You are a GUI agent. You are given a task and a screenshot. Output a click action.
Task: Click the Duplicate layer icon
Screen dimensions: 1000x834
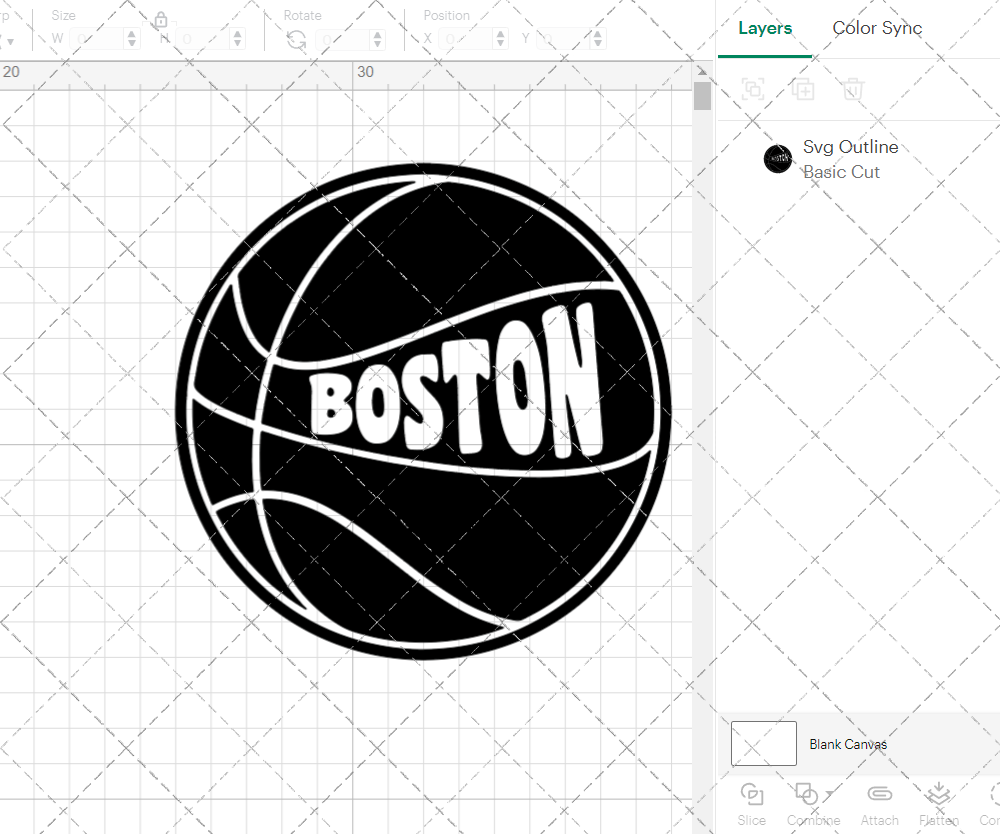803,89
